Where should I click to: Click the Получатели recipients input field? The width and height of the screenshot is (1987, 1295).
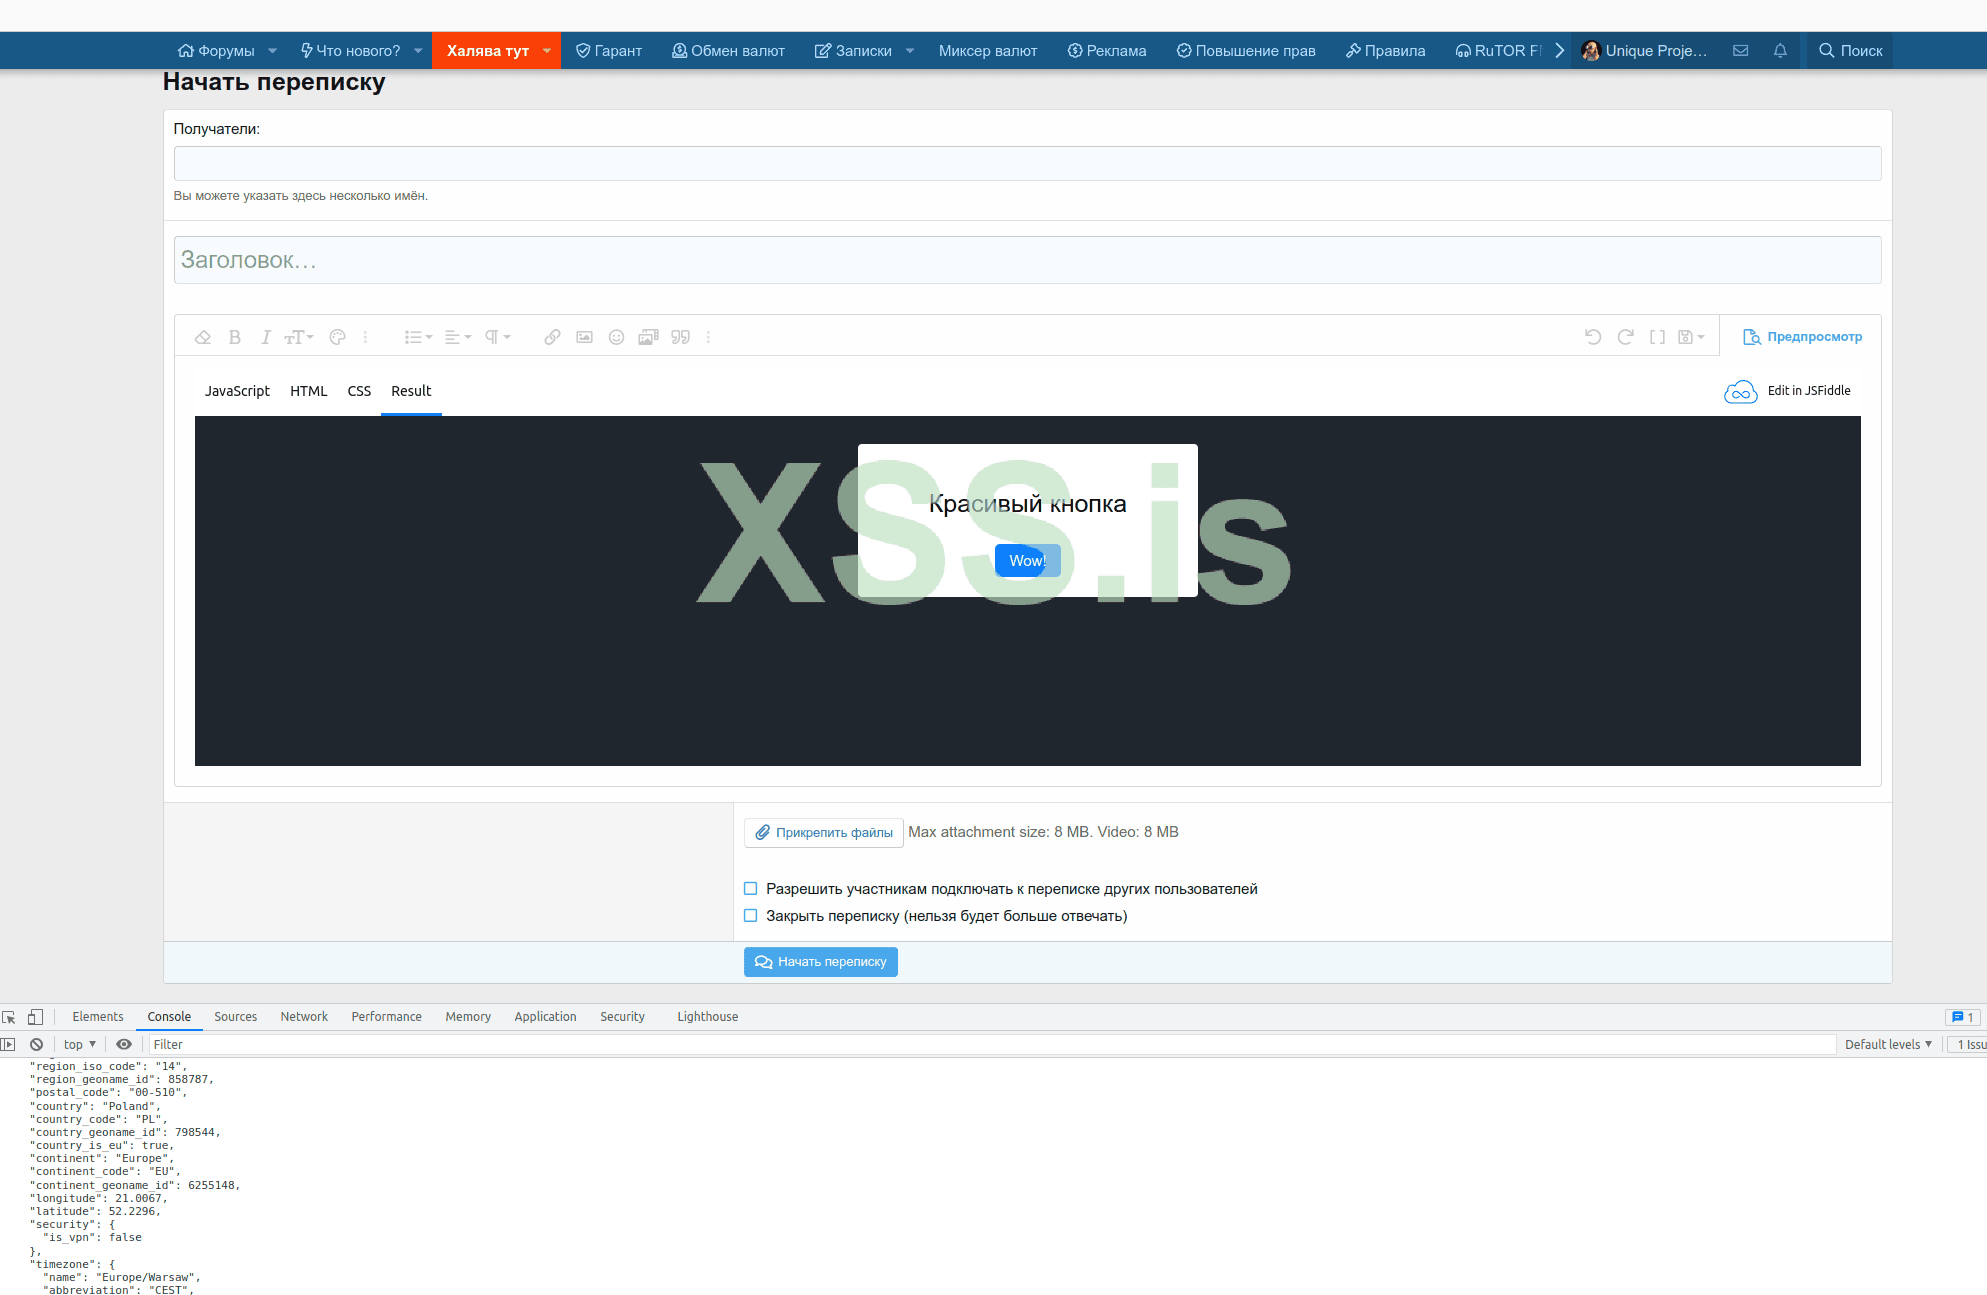(1027, 163)
